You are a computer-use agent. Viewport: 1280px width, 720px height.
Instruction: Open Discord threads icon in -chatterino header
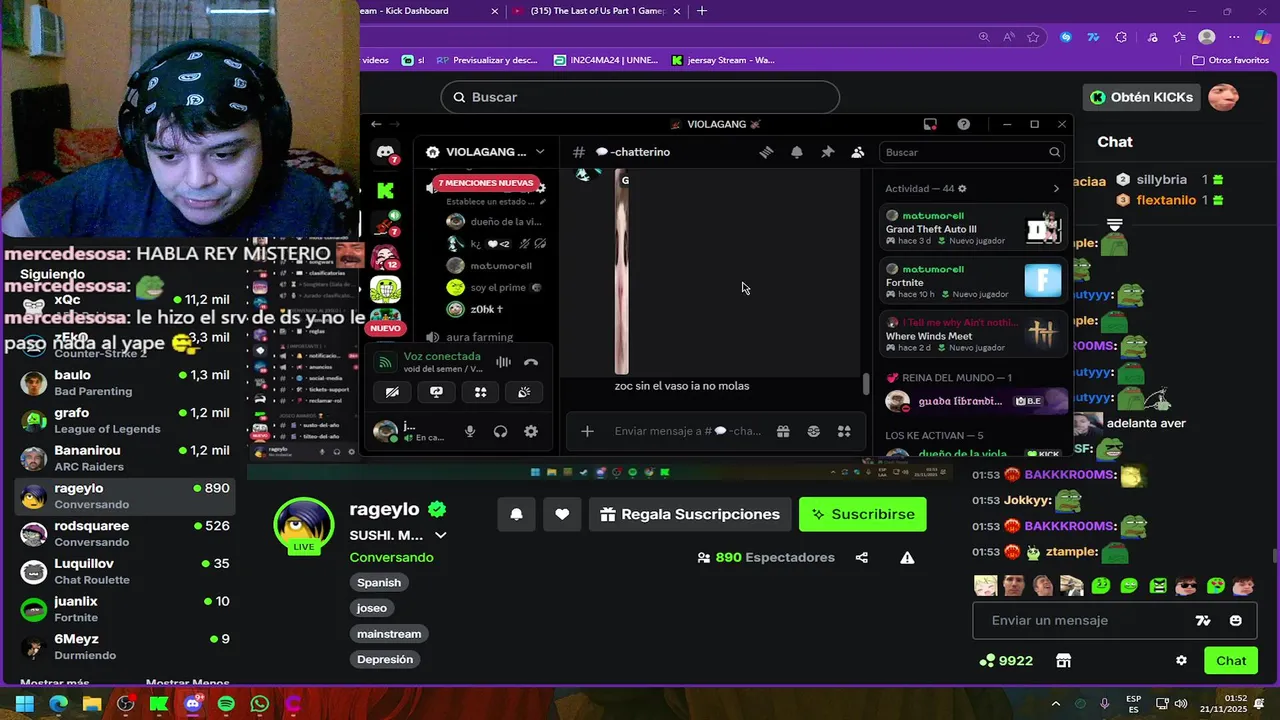pos(766,152)
